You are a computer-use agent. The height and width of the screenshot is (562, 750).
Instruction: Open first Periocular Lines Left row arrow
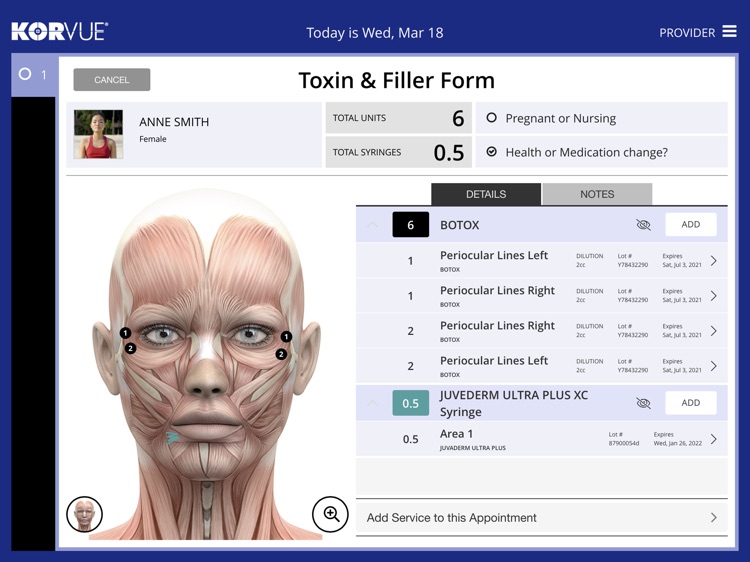[x=714, y=261]
